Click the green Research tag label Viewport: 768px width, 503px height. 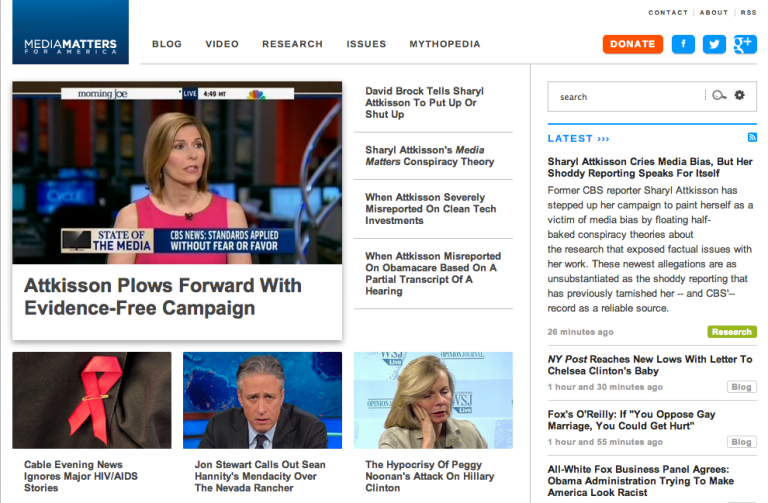[x=731, y=332]
